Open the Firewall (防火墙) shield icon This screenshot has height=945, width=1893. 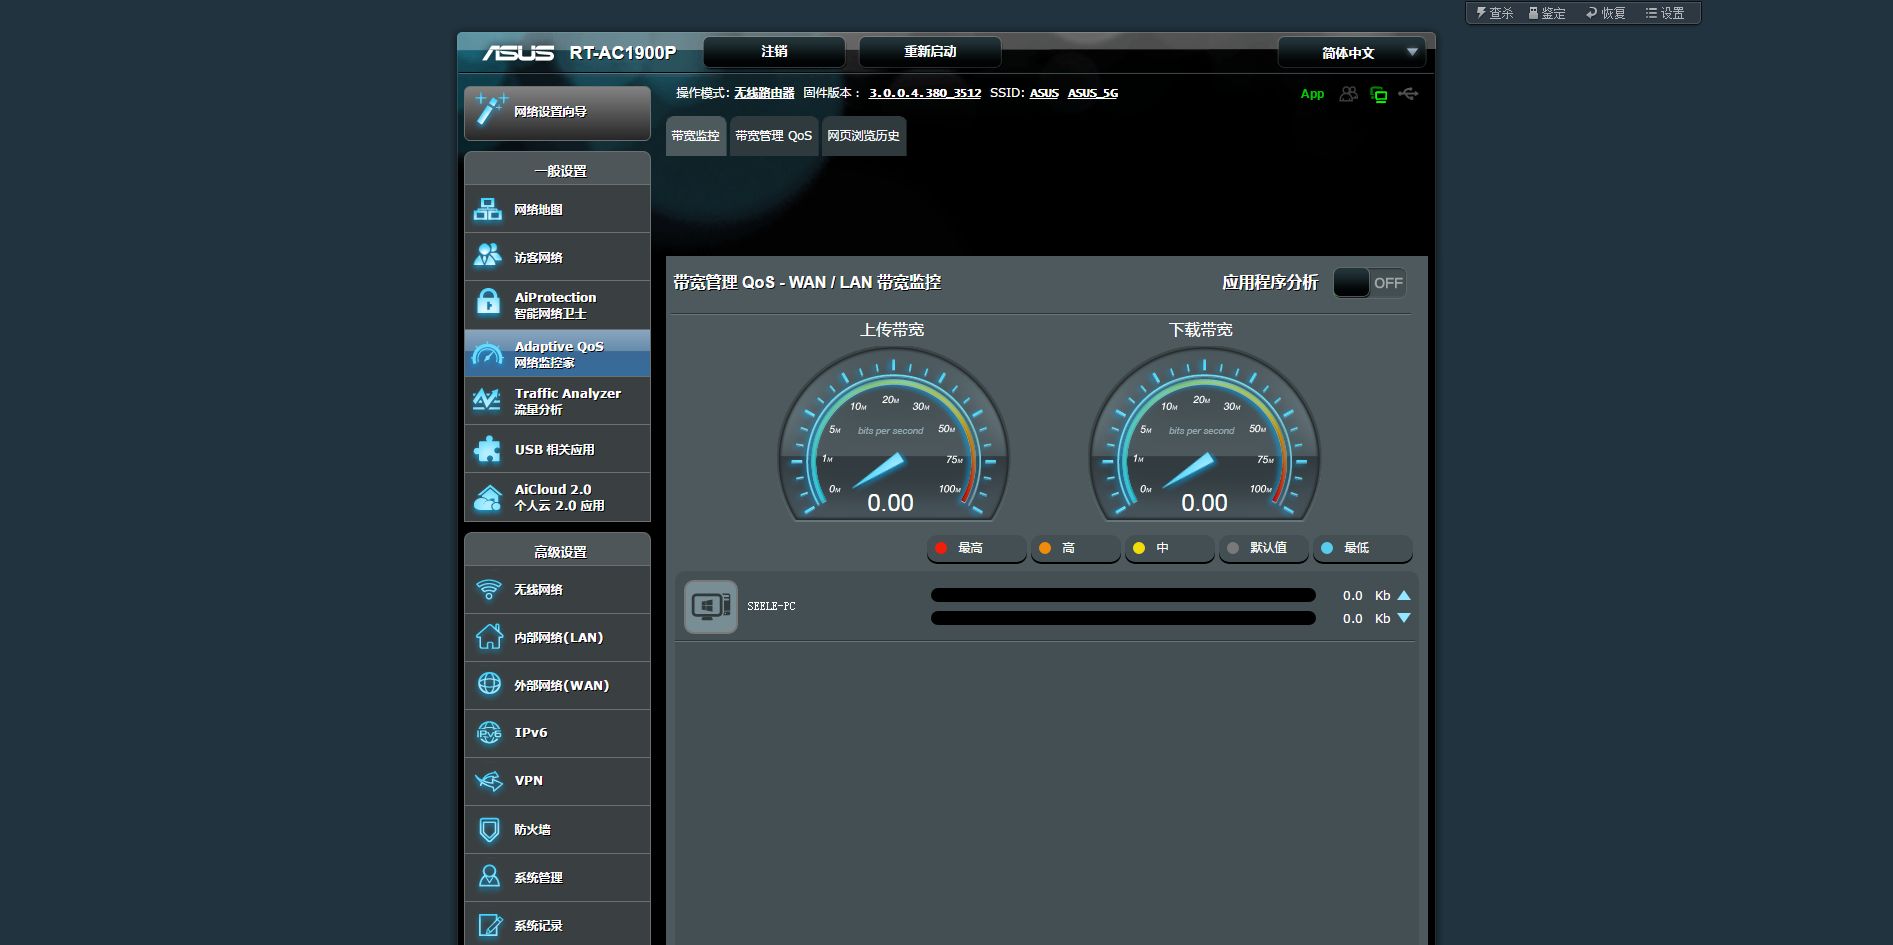[x=489, y=829]
